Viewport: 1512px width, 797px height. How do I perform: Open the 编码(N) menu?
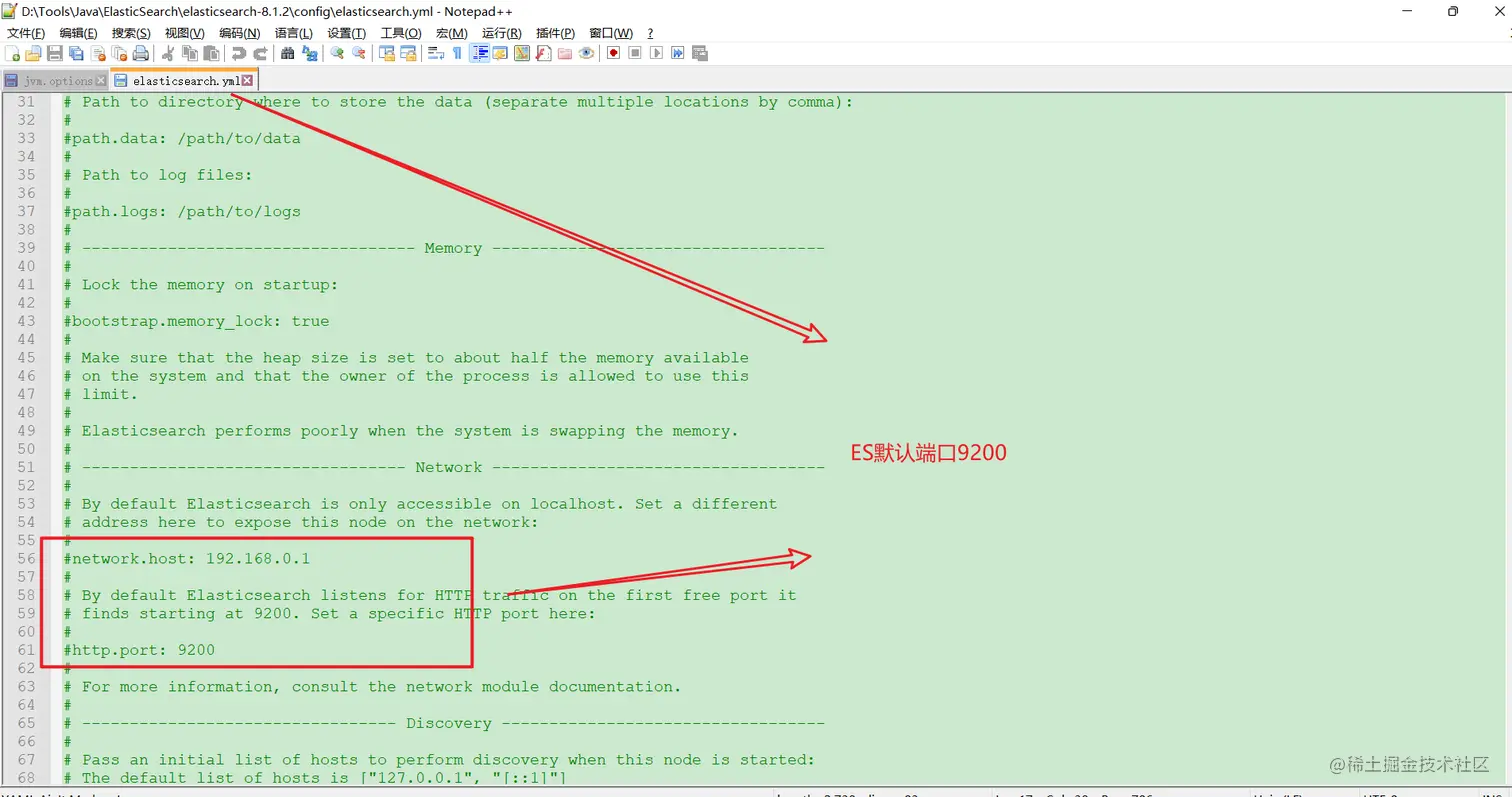coord(239,33)
